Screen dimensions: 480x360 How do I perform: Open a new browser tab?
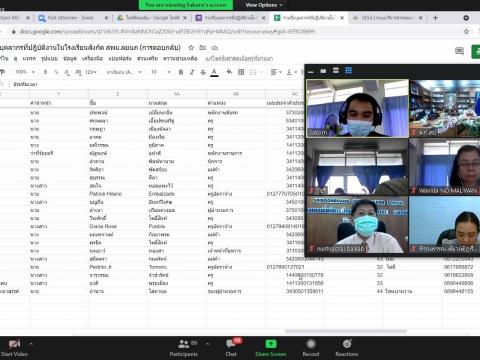pyautogui.click(x=435, y=18)
